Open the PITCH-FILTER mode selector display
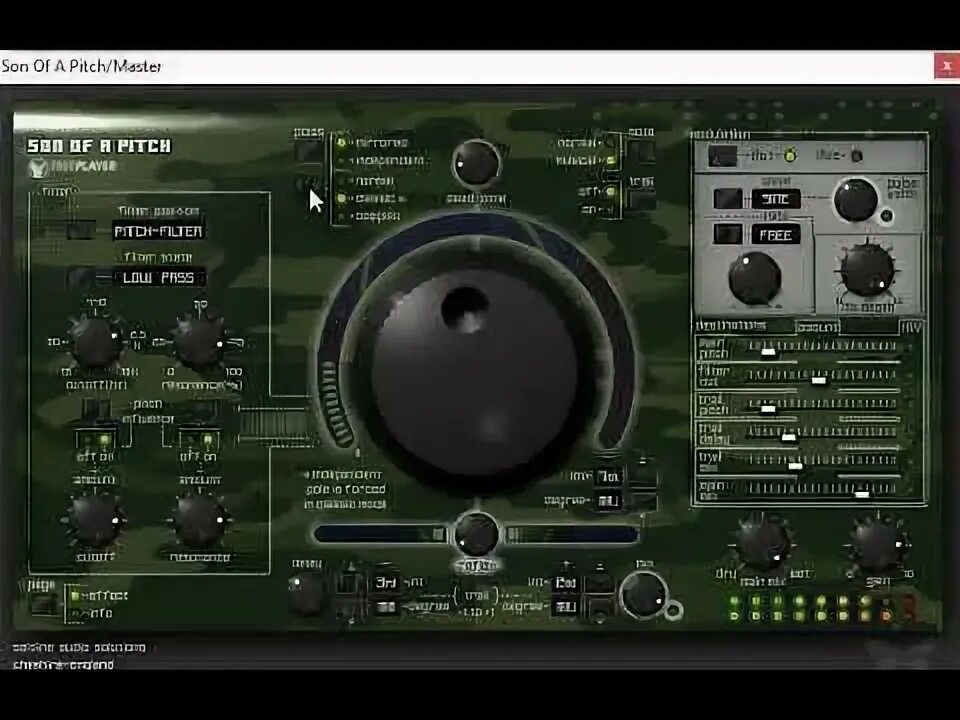Image resolution: width=960 pixels, height=720 pixels. 159,231
